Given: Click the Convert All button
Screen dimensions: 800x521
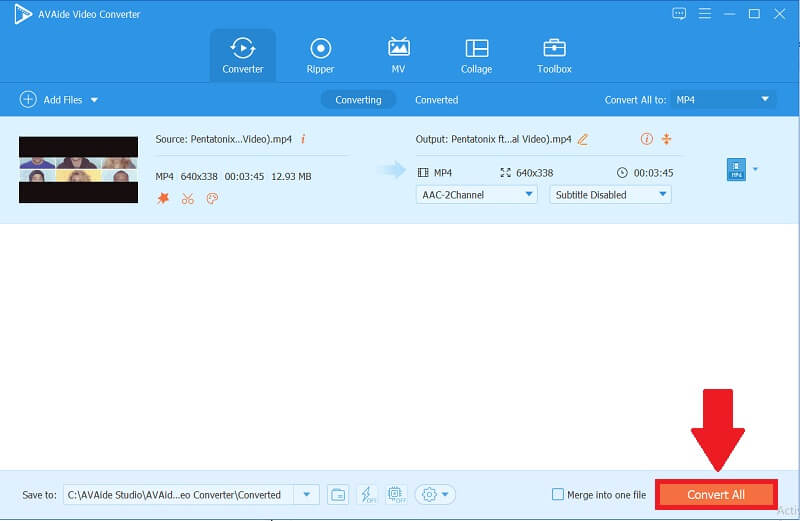Looking at the screenshot, I should pos(716,494).
